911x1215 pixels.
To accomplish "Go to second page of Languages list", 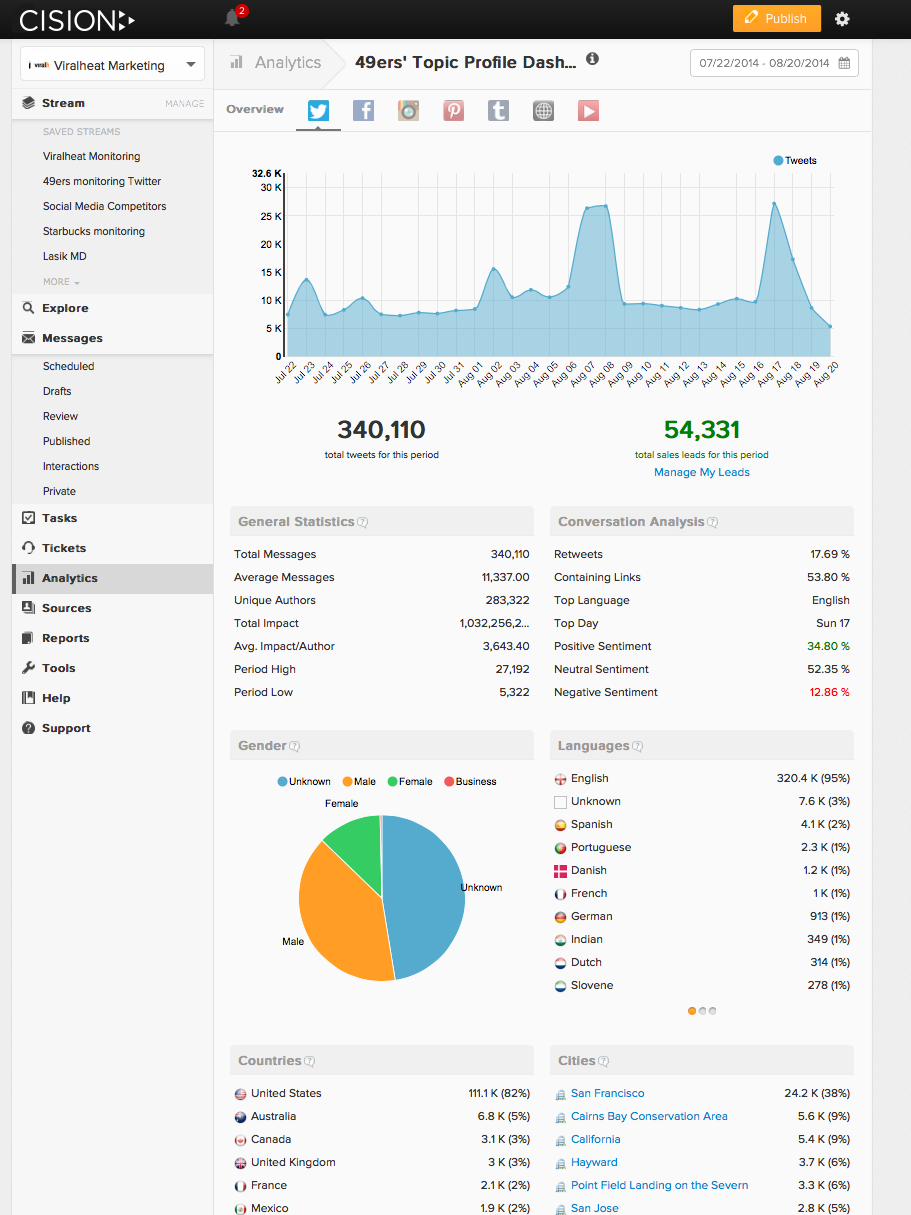I will 701,1011.
